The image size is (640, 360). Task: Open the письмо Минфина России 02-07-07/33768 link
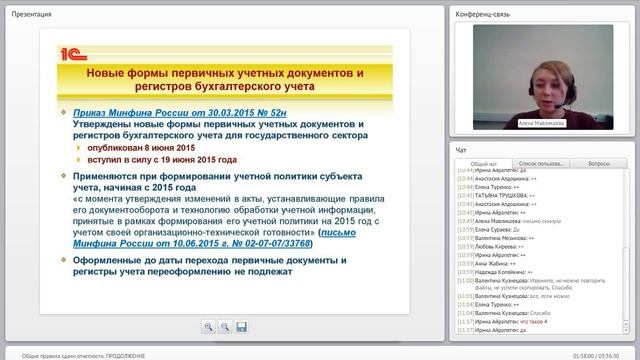214,238
